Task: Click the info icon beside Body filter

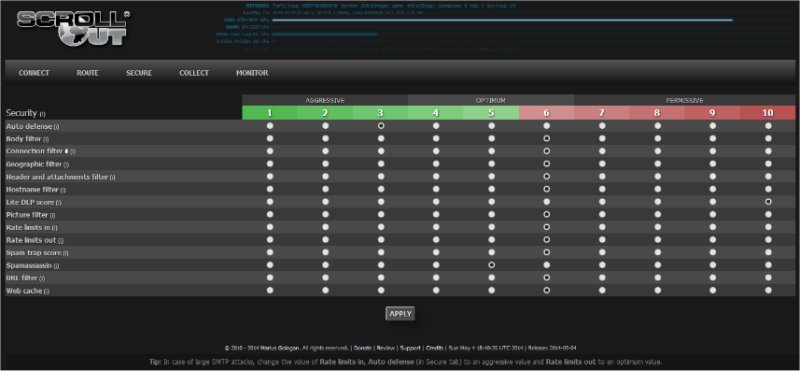Action: [46, 139]
